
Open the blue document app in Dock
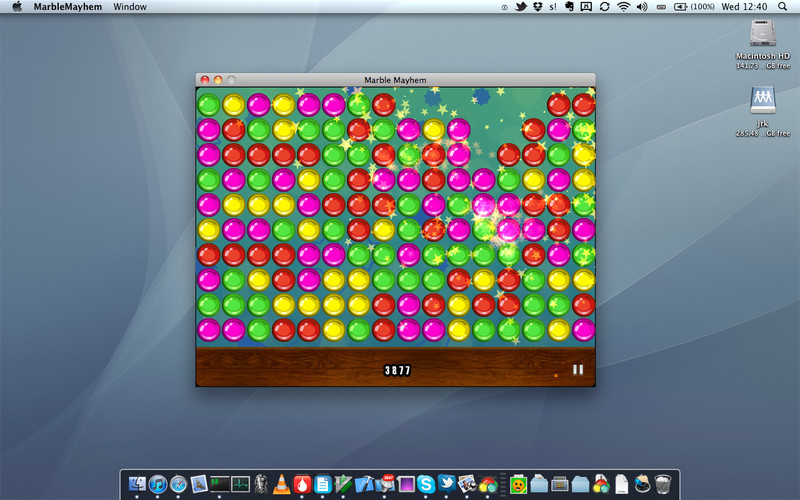pyautogui.click(x=322, y=484)
